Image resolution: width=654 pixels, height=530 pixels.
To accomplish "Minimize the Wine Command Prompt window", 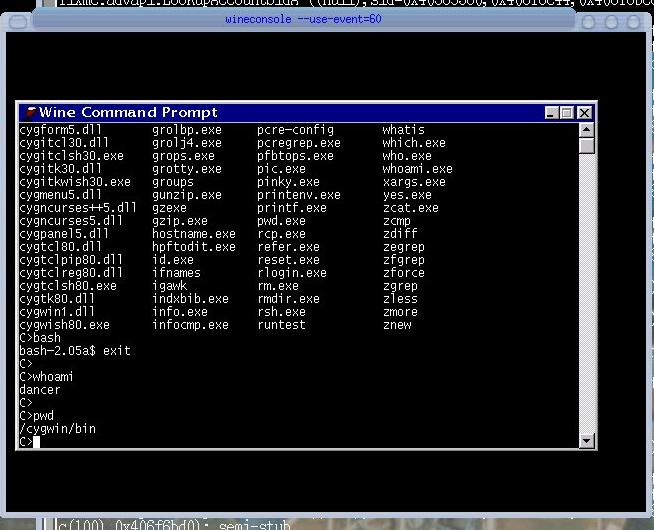I will pyautogui.click(x=551, y=113).
